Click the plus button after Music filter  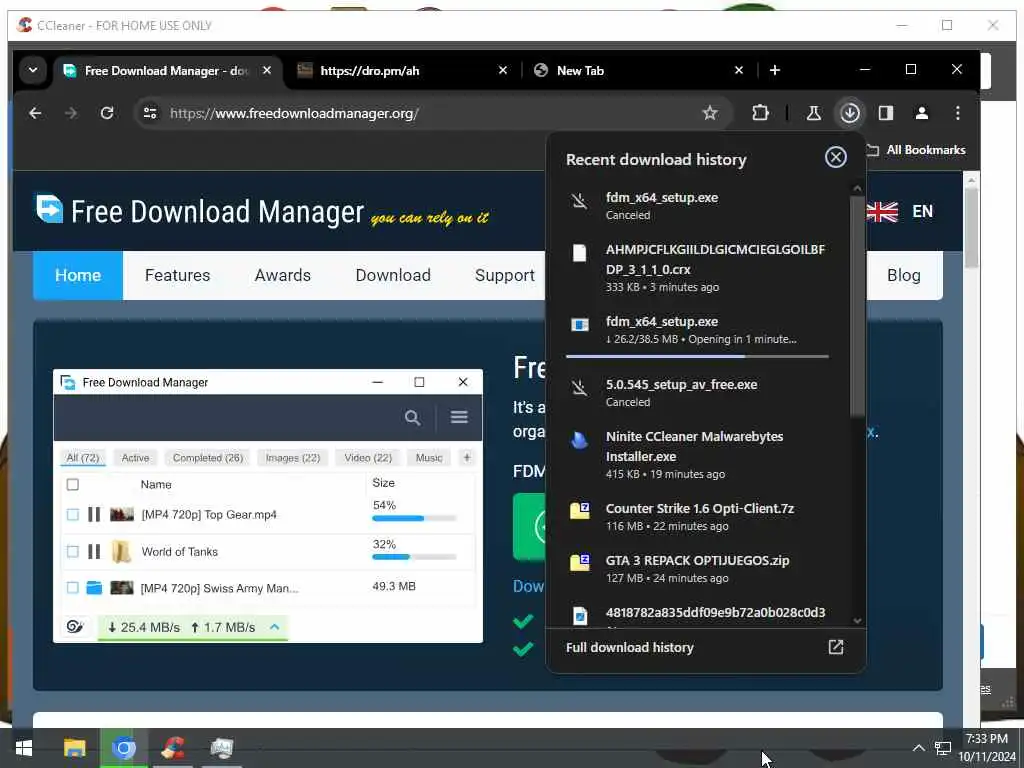pos(467,458)
